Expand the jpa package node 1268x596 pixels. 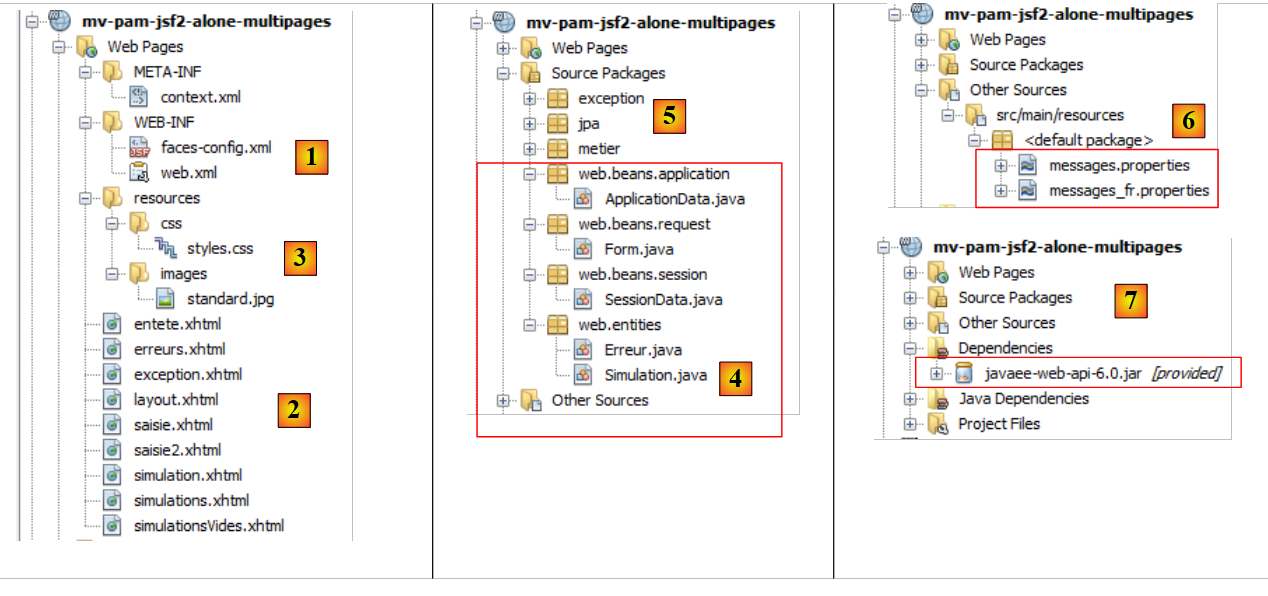pyautogui.click(x=530, y=124)
